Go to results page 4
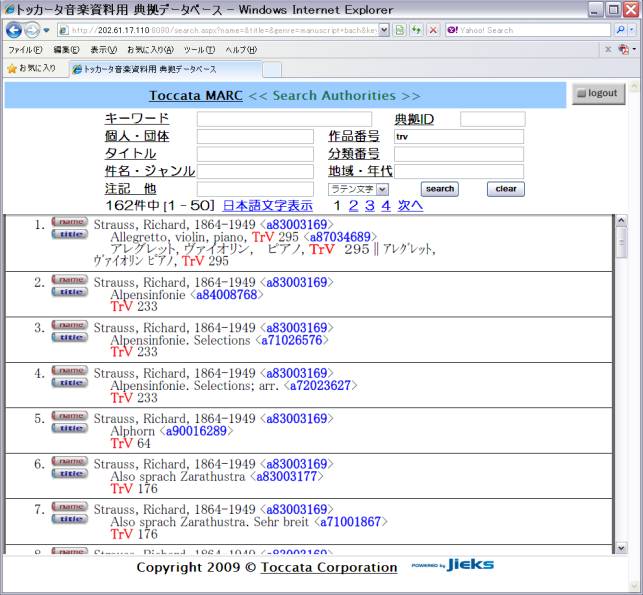The width and height of the screenshot is (643, 595). point(386,205)
